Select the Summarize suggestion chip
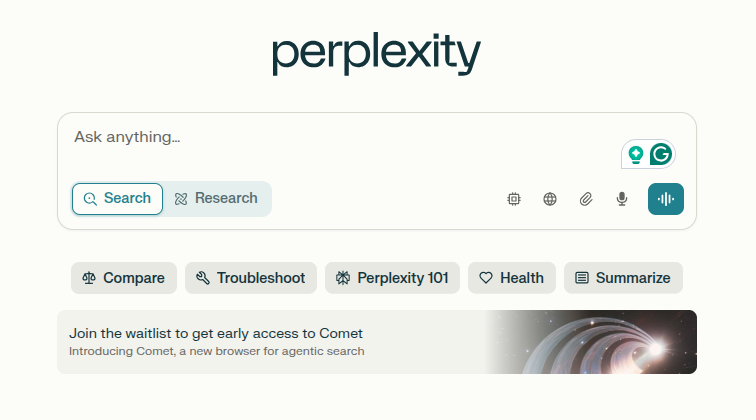 623,278
